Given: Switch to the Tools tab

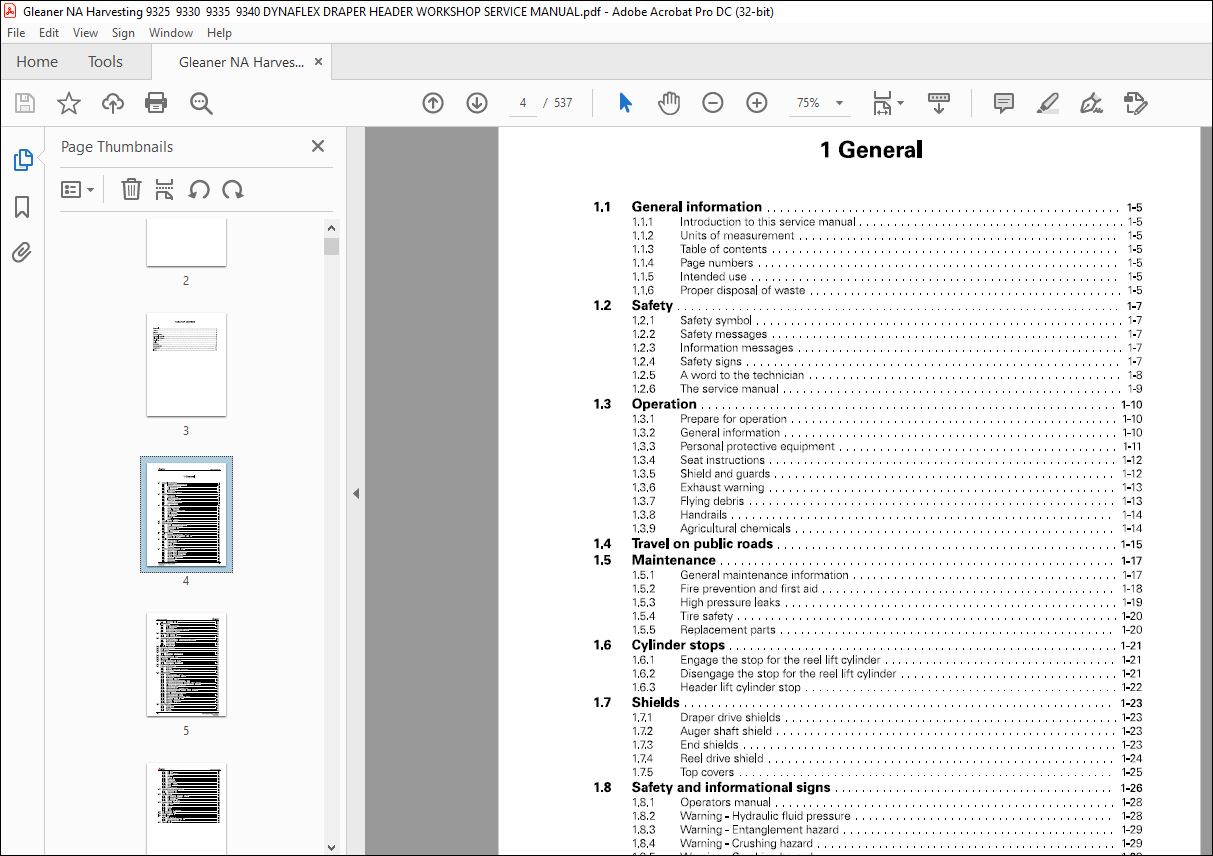Looking at the screenshot, I should (x=105, y=62).
